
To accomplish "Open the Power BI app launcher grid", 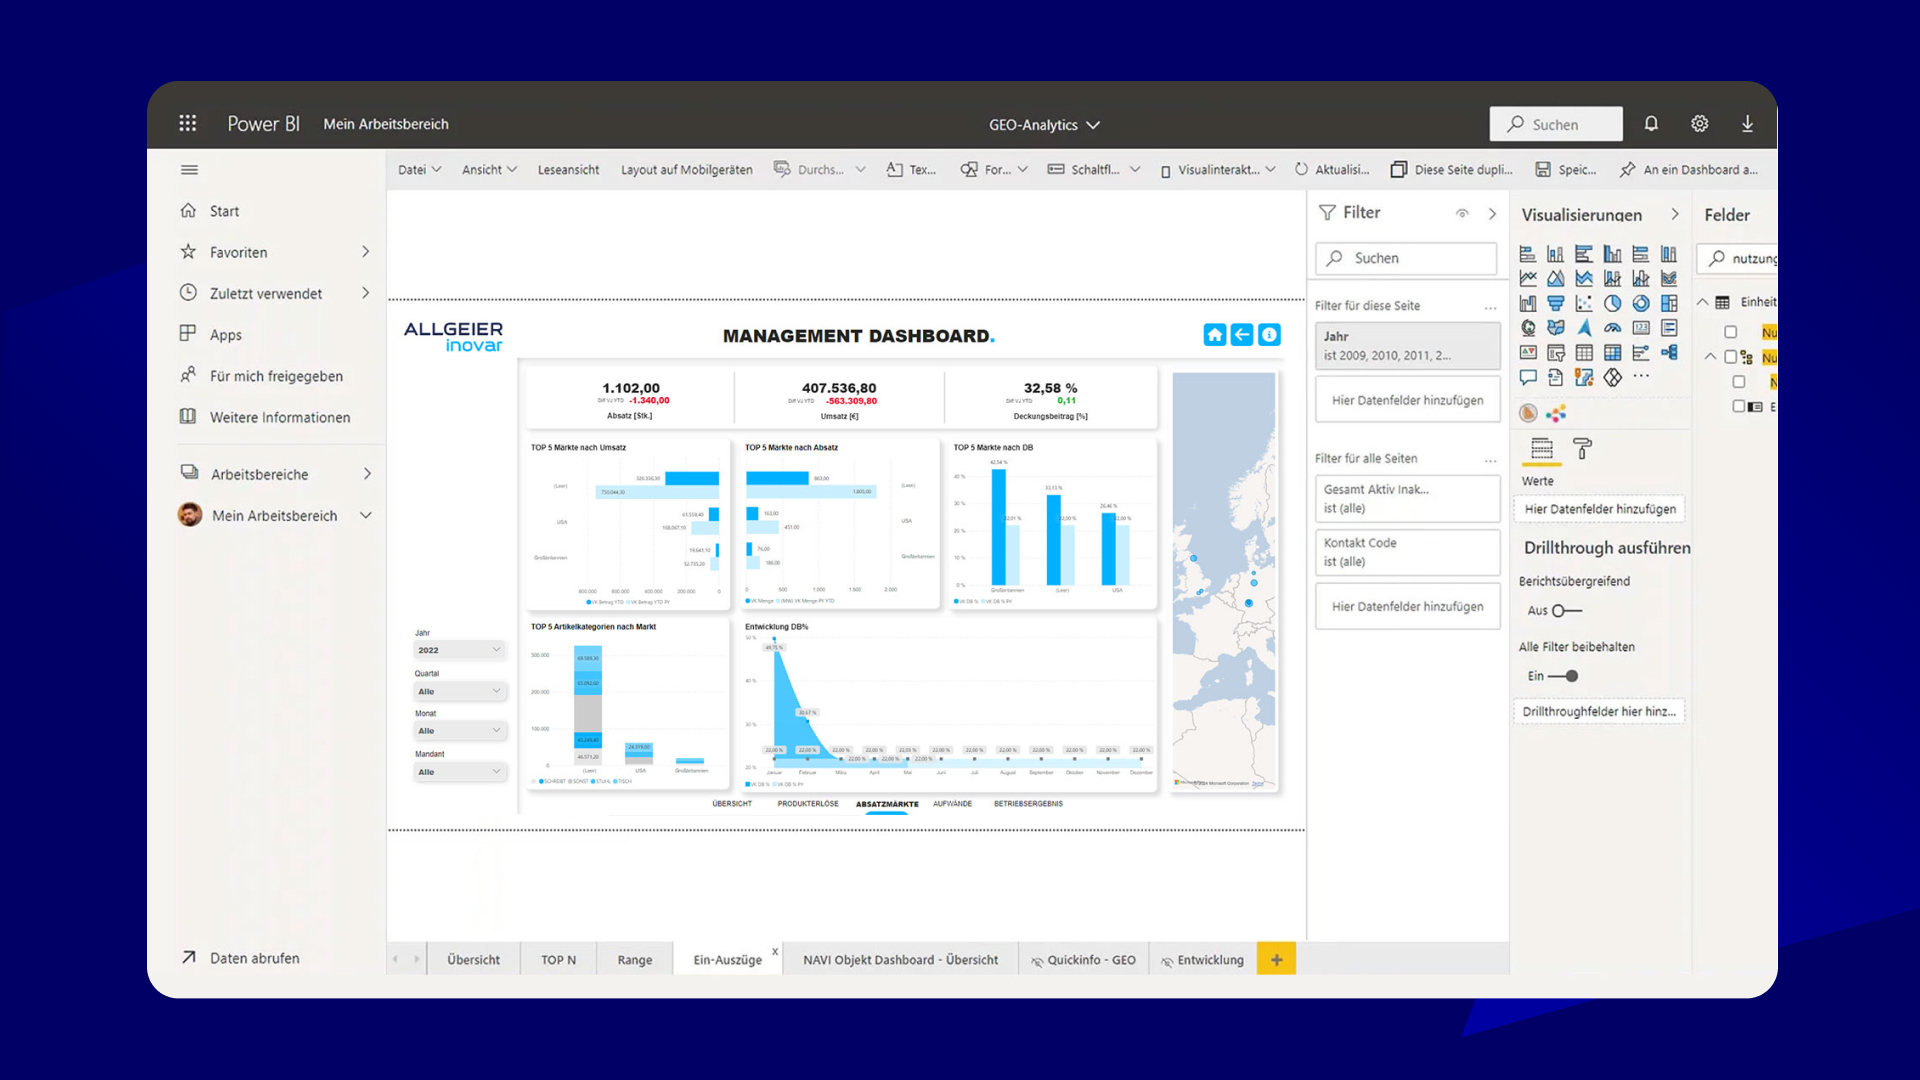I will [x=187, y=123].
